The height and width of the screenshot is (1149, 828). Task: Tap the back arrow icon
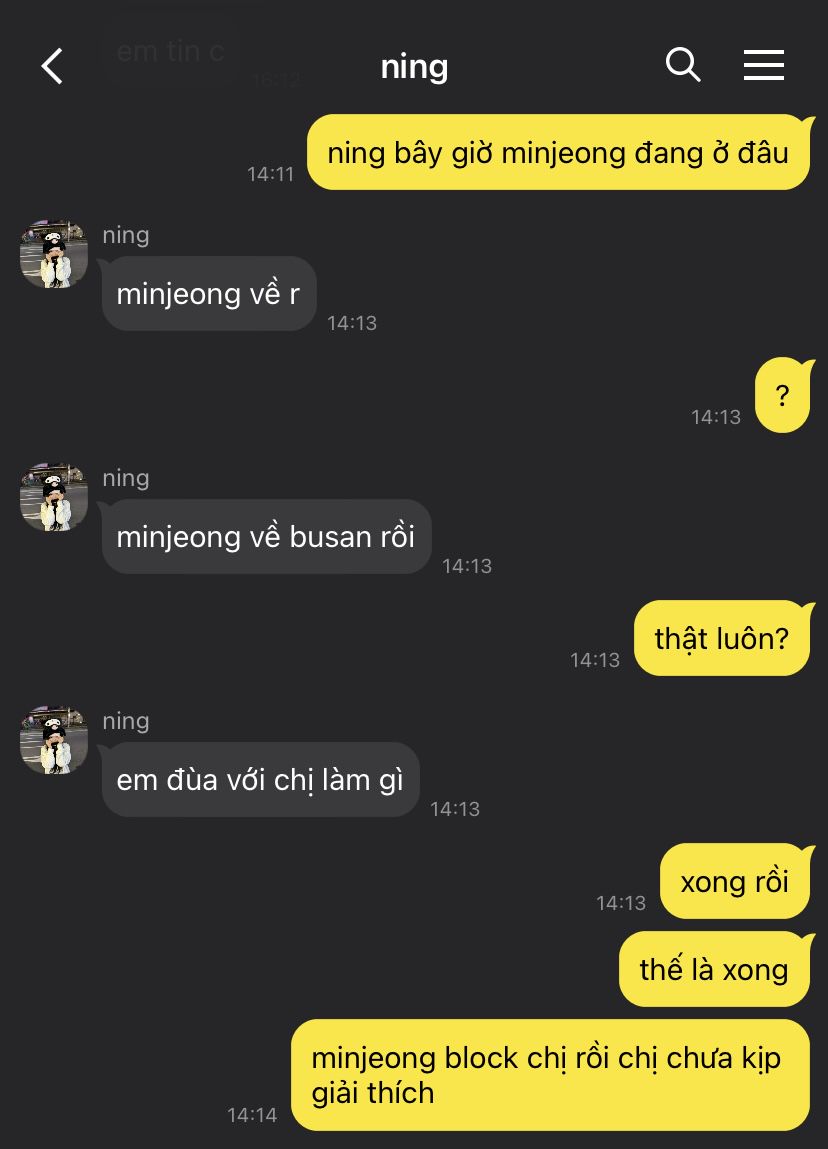[x=52, y=67]
